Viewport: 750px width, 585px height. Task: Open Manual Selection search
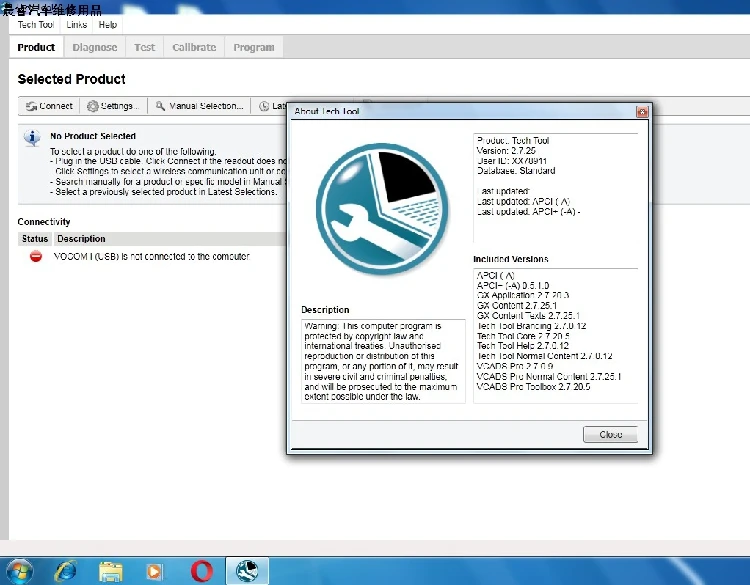pos(199,106)
